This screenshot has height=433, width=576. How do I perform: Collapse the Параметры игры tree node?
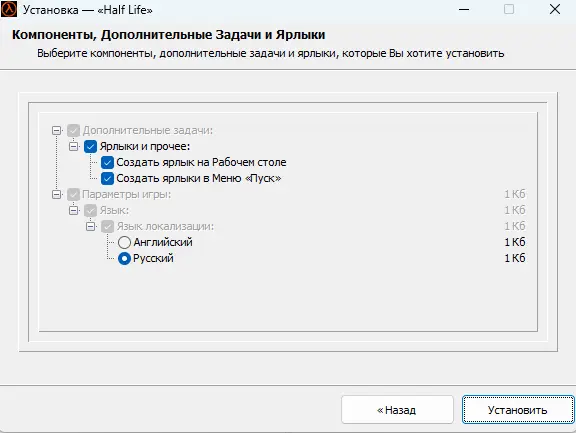[x=57, y=194]
